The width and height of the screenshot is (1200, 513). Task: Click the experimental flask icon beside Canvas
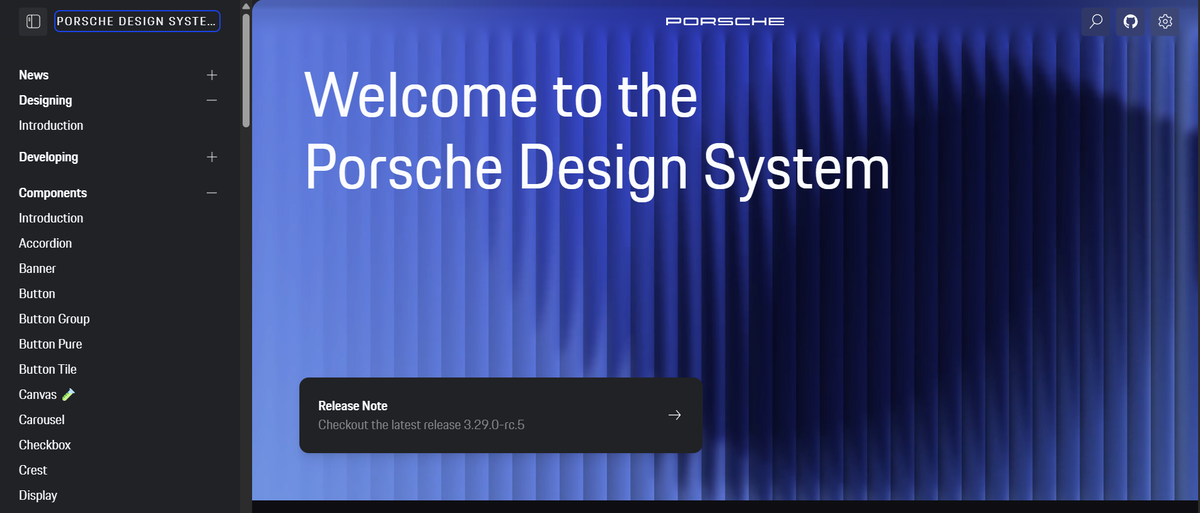click(x=69, y=395)
